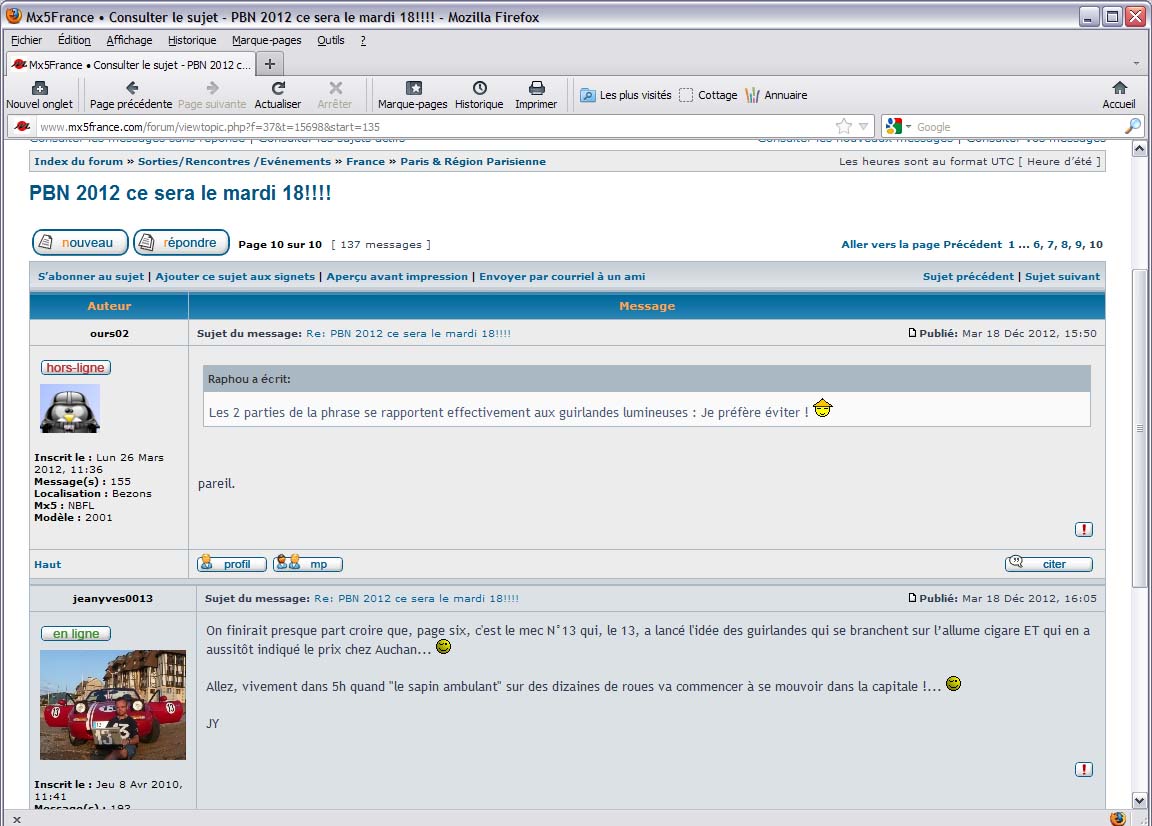Send ours02 a private message with mp

point(308,564)
